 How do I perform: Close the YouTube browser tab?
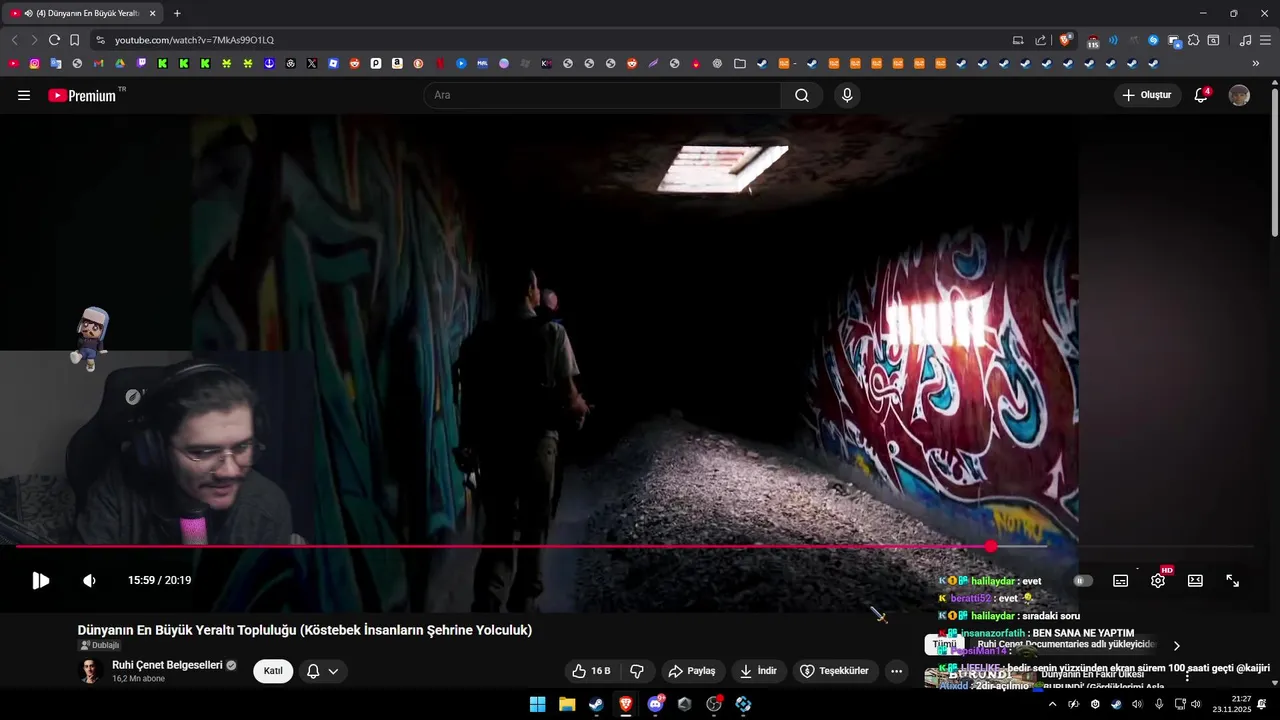tap(153, 13)
